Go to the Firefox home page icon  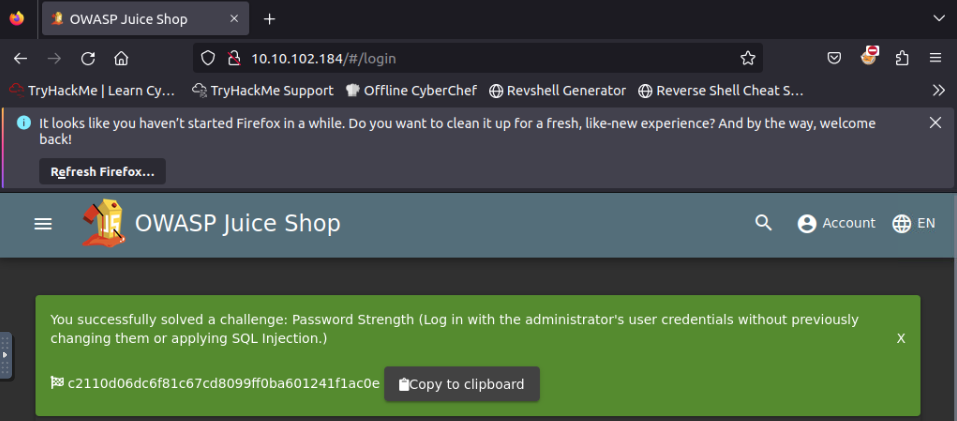(121, 58)
